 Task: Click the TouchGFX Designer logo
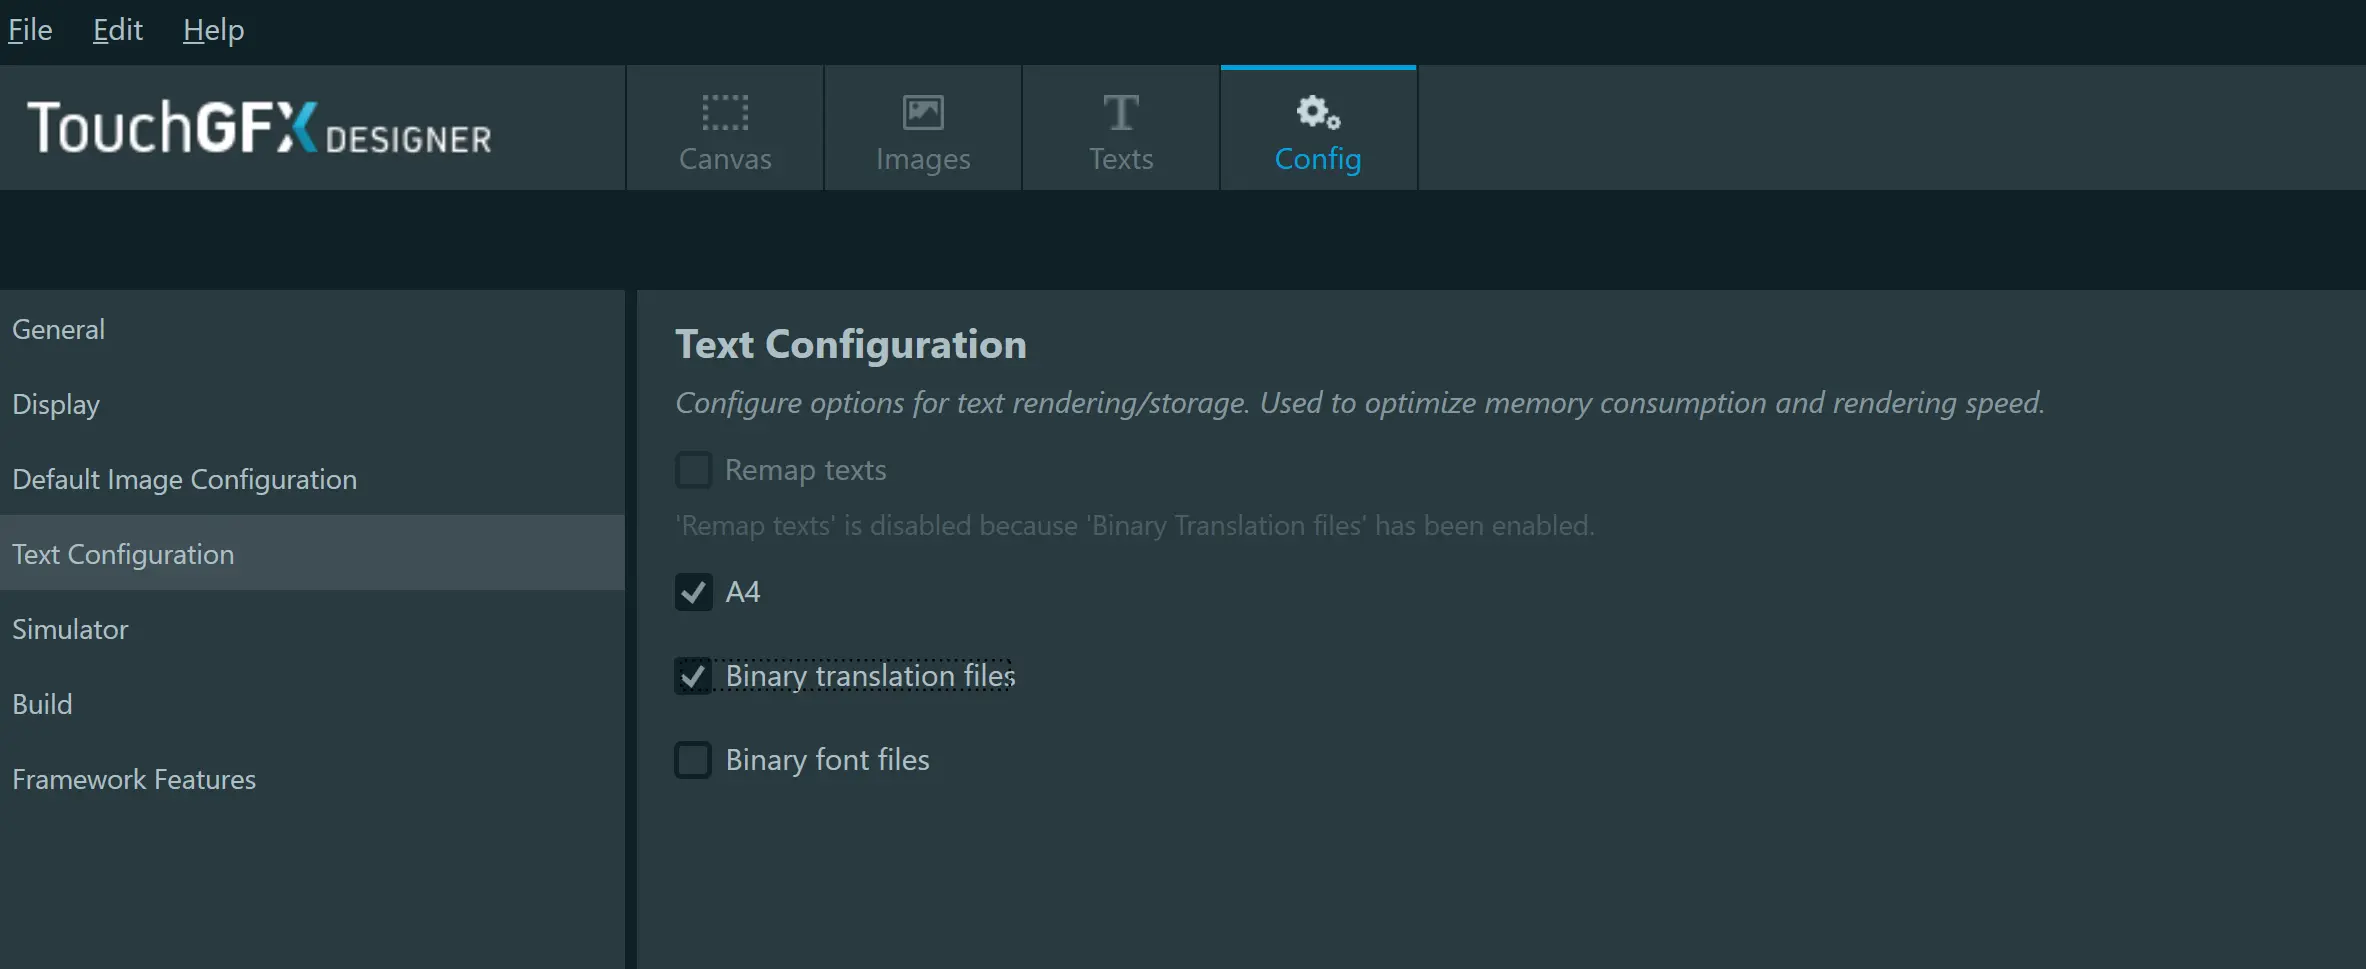coord(260,128)
